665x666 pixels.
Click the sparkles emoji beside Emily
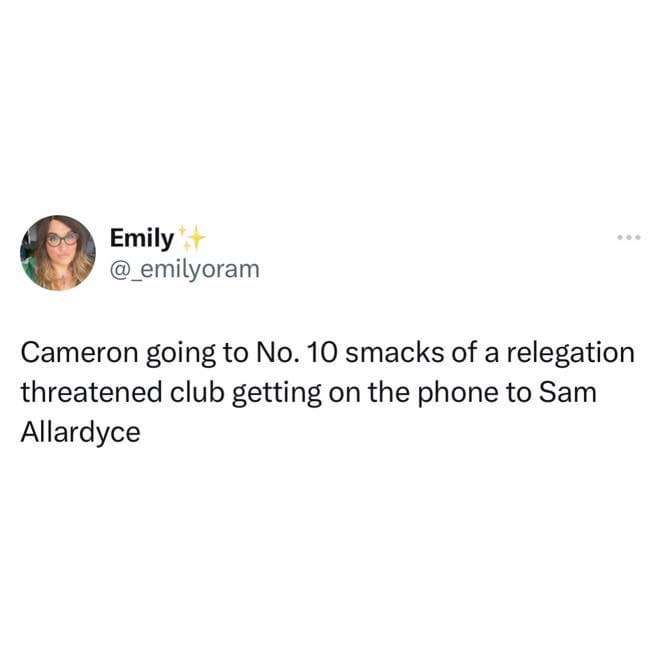coord(190,237)
